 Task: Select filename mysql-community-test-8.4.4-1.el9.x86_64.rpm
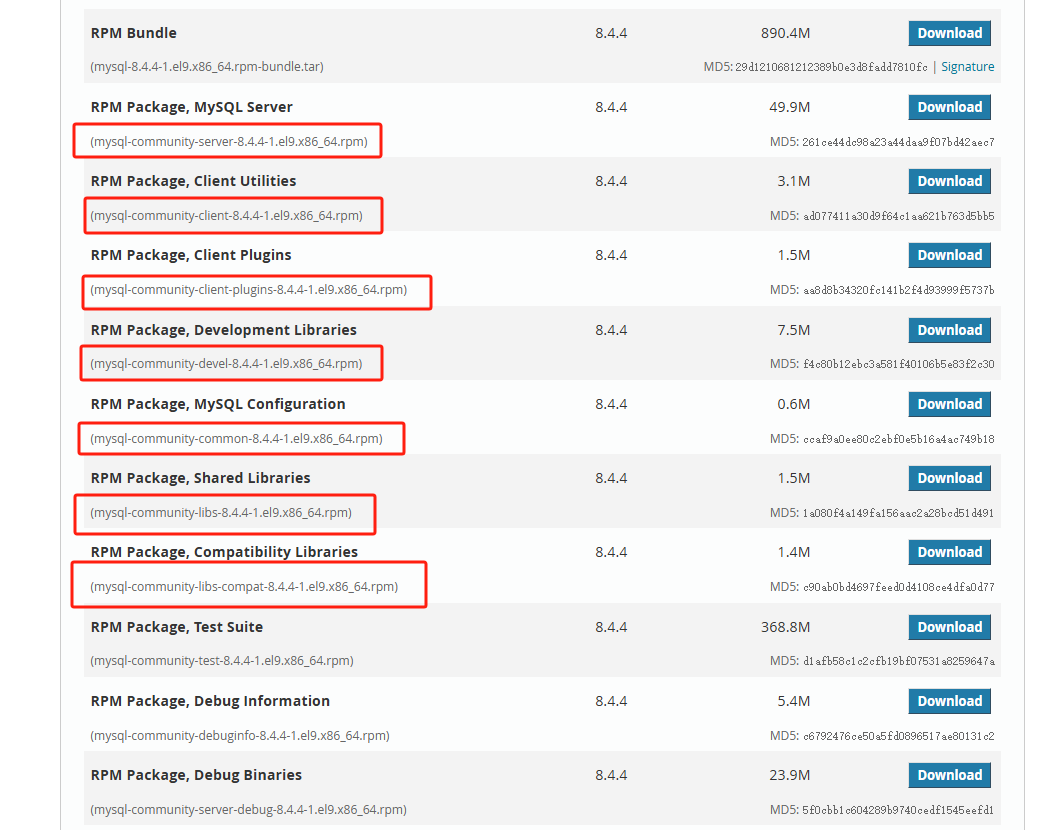point(222,661)
